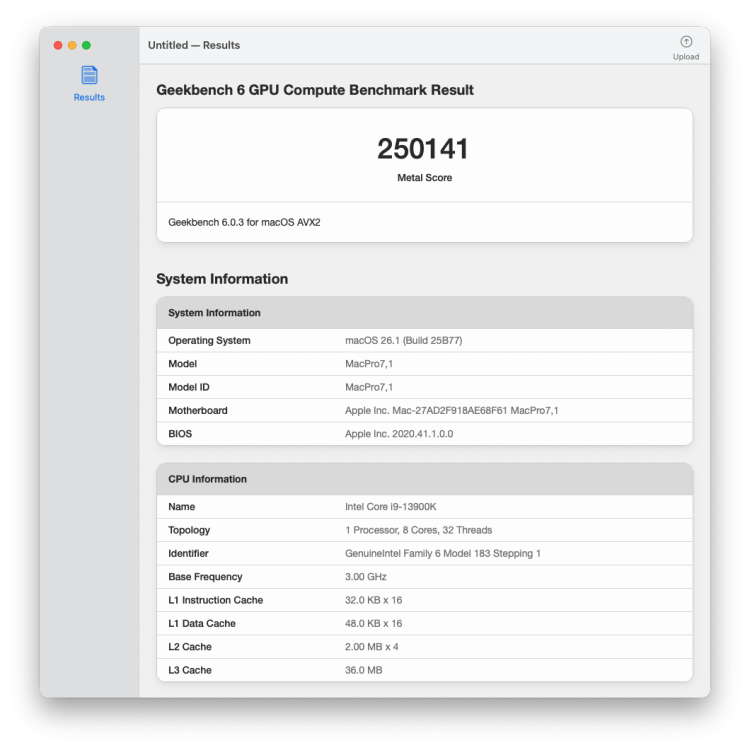The height and width of the screenshot is (750, 750).
Task: Click the MacPro7,1 value in Model row
Action: click(x=369, y=364)
